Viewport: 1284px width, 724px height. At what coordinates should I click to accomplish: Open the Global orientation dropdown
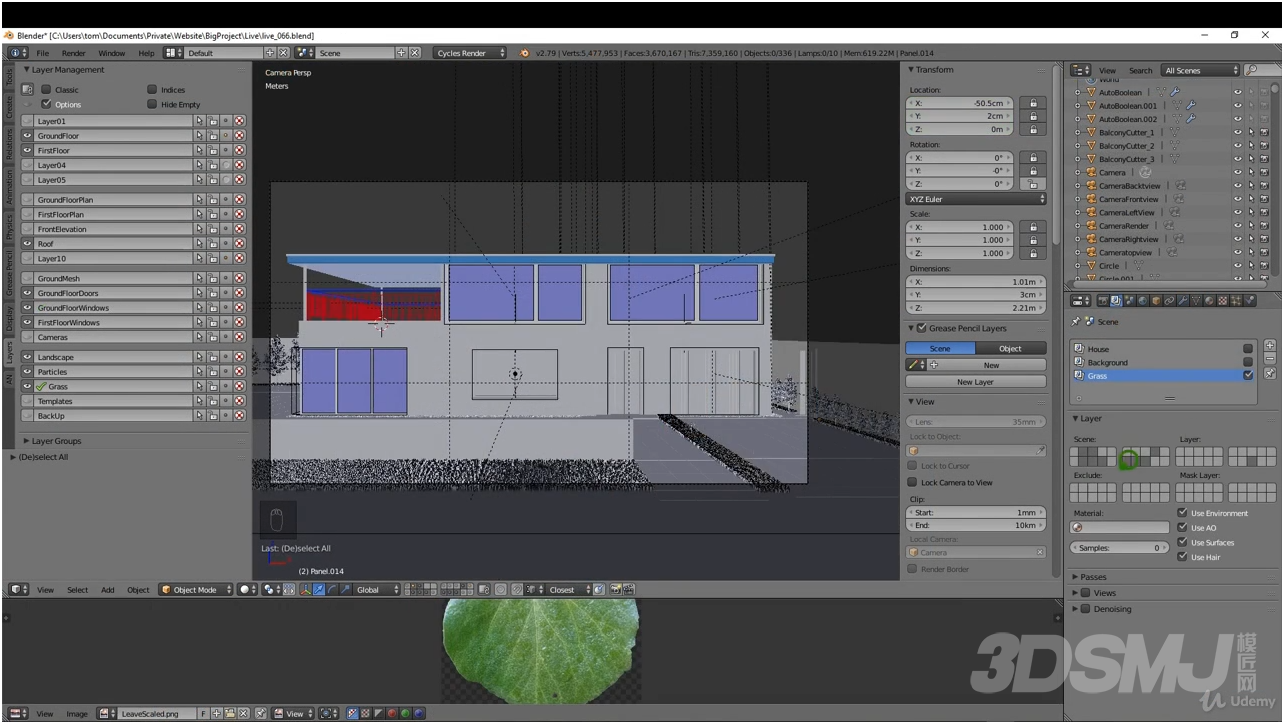coord(377,590)
